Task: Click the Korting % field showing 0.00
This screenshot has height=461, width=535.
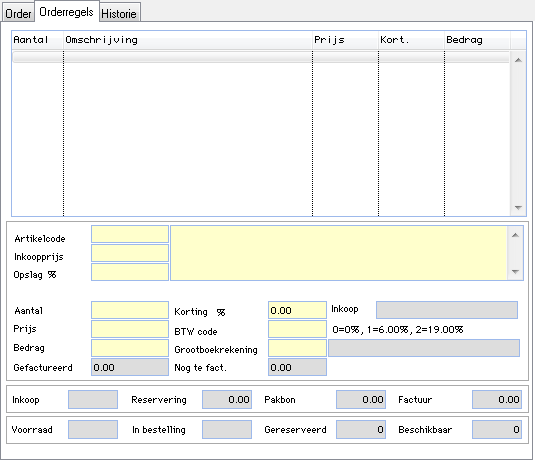Action: coord(298,310)
